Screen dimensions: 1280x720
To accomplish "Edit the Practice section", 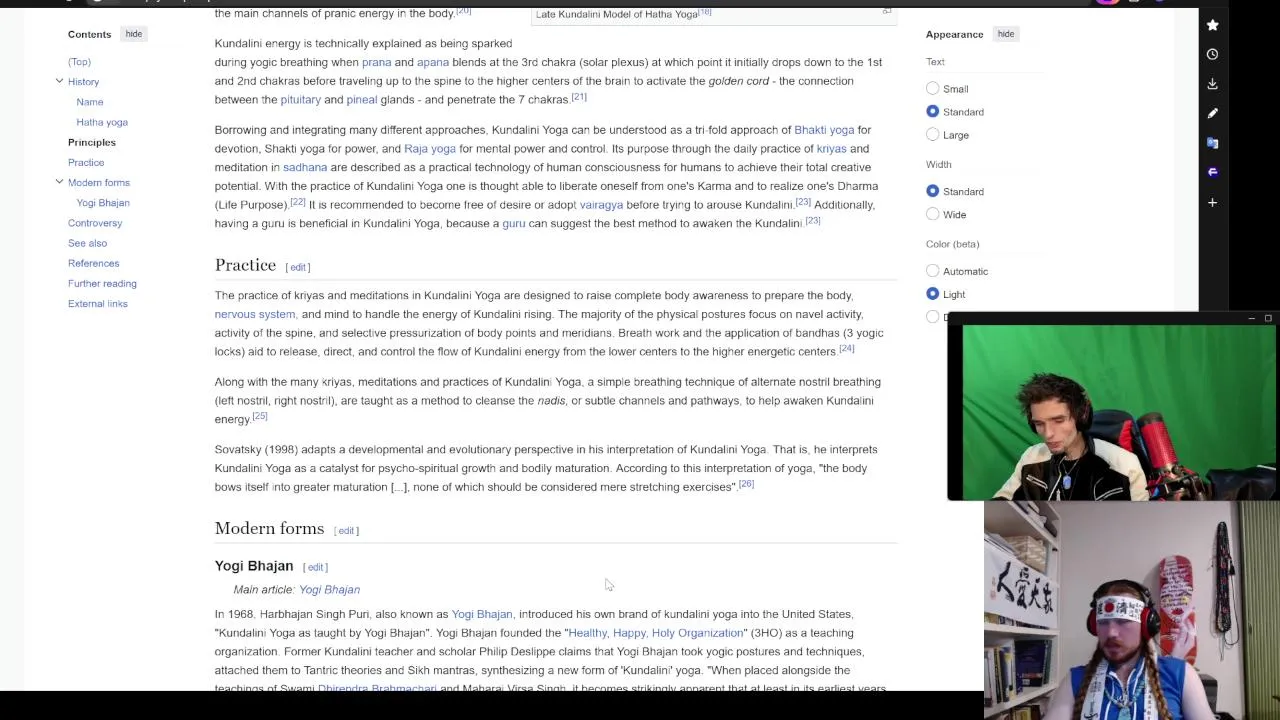I will (x=298, y=267).
